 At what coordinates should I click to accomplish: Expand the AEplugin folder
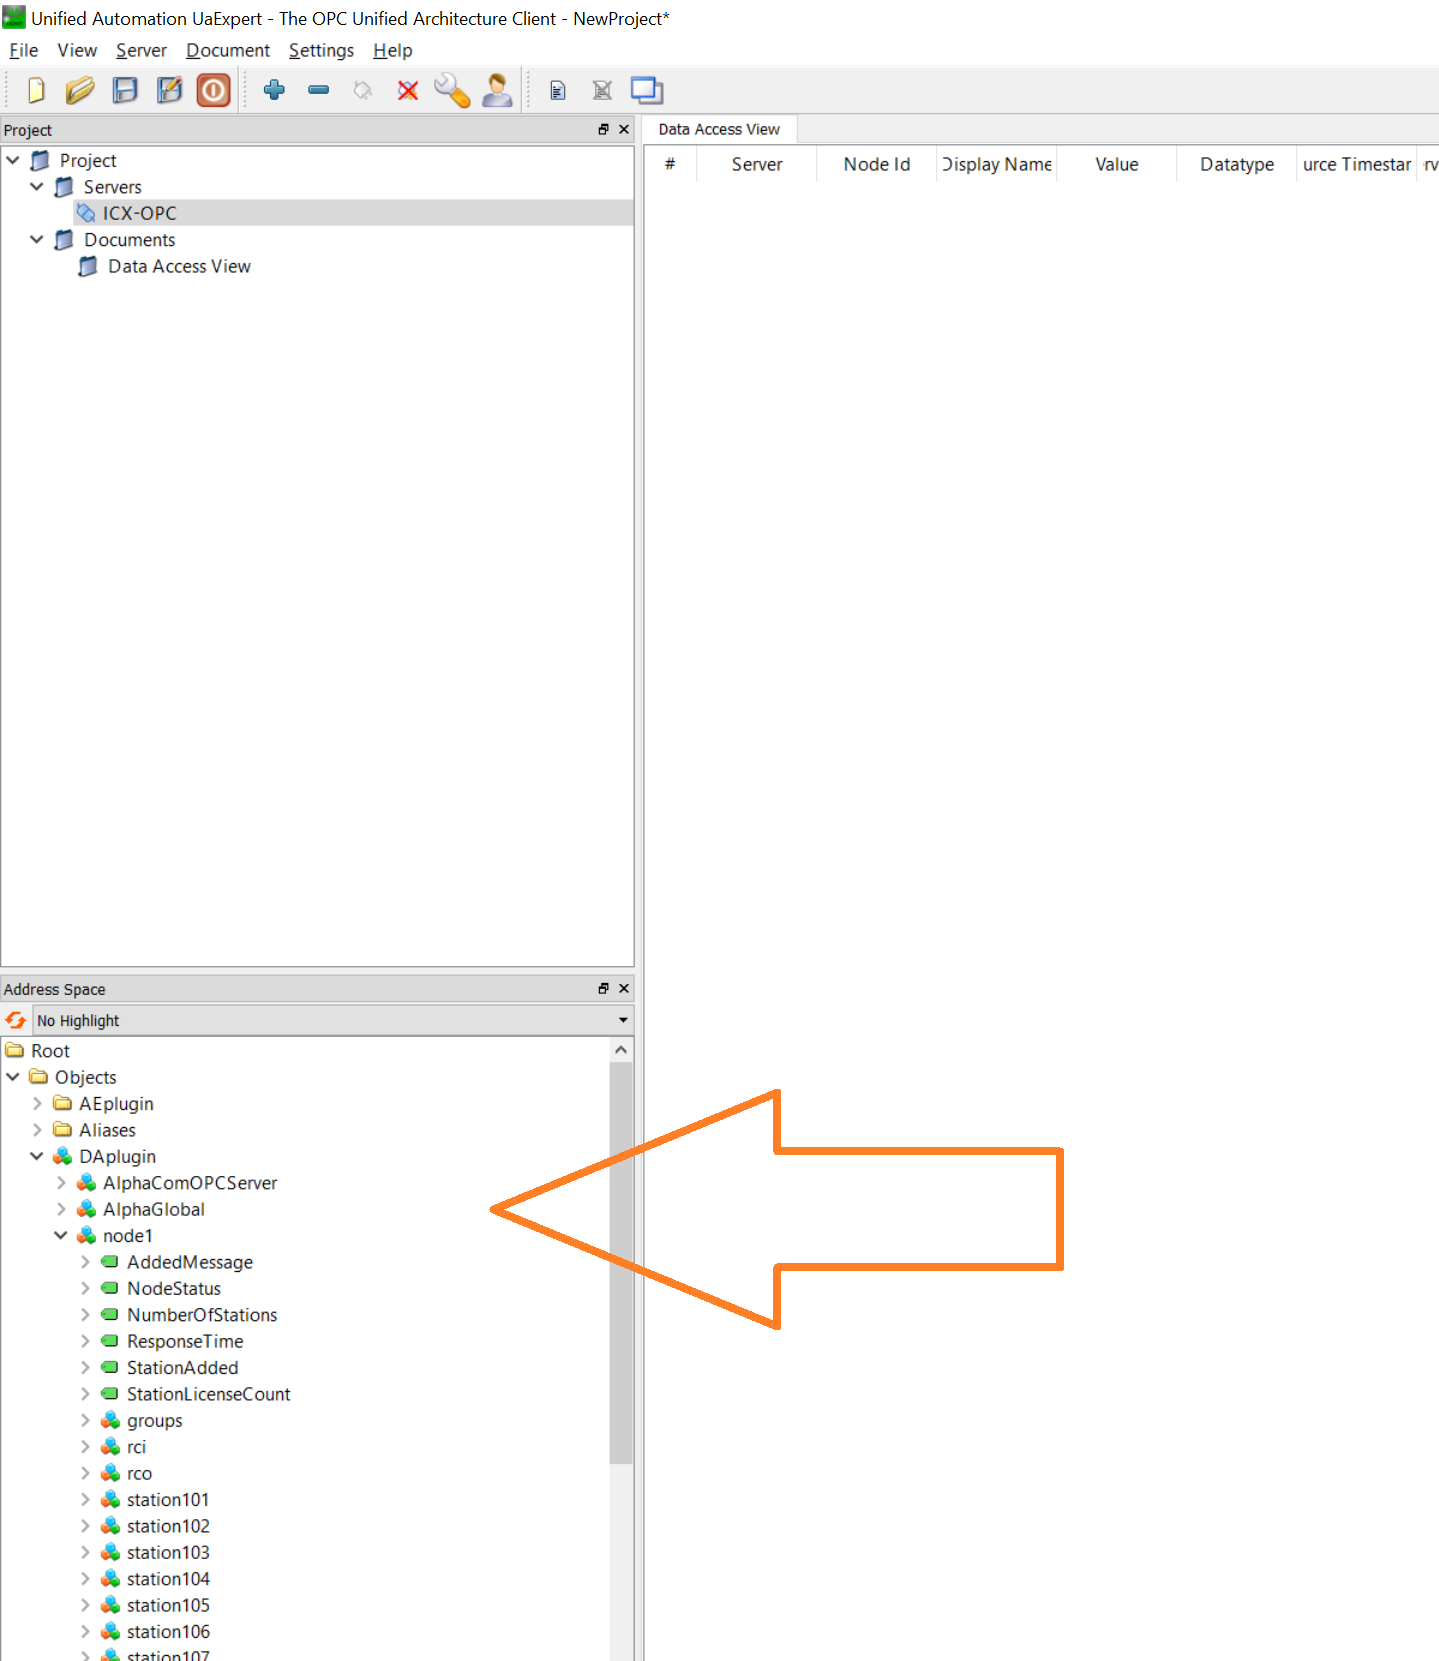[37, 1103]
